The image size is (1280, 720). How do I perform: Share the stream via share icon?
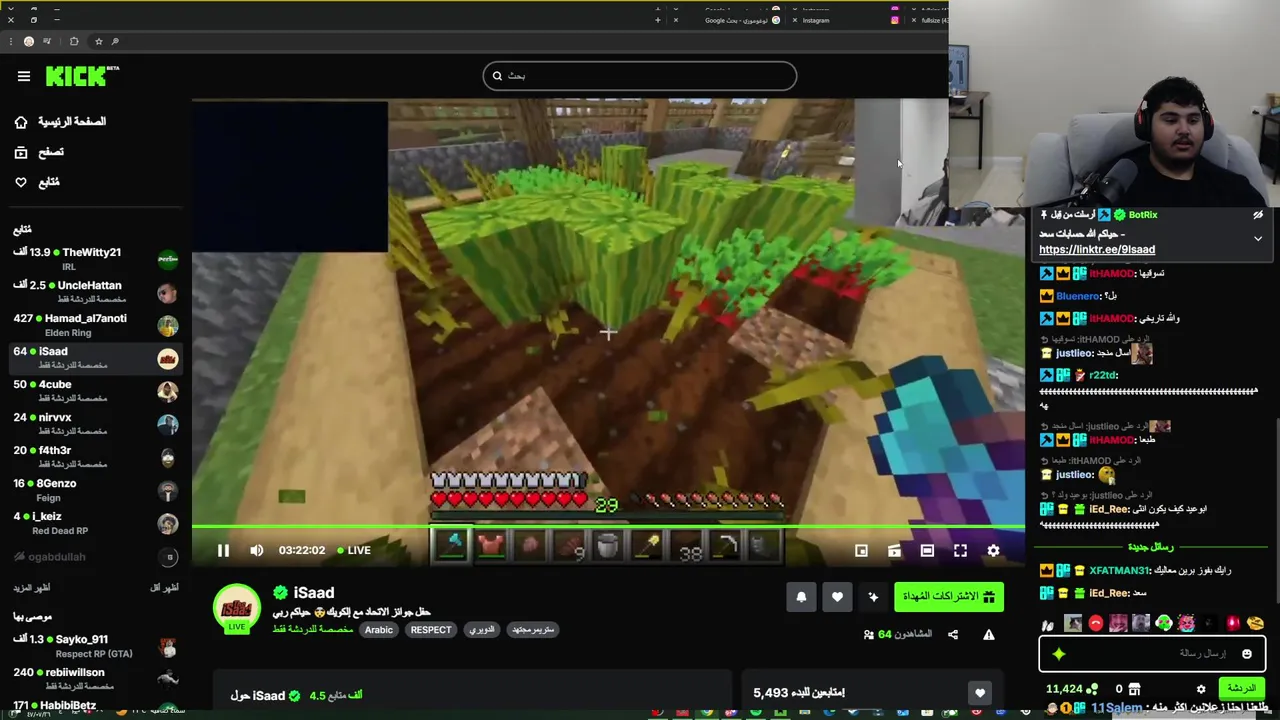[953, 634]
